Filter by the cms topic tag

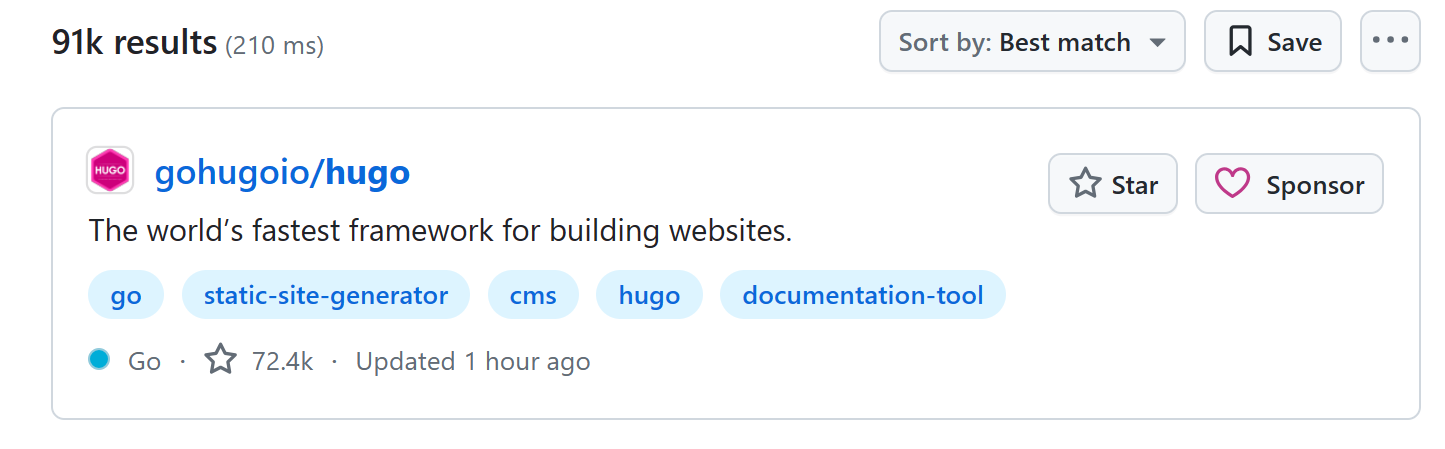(533, 295)
